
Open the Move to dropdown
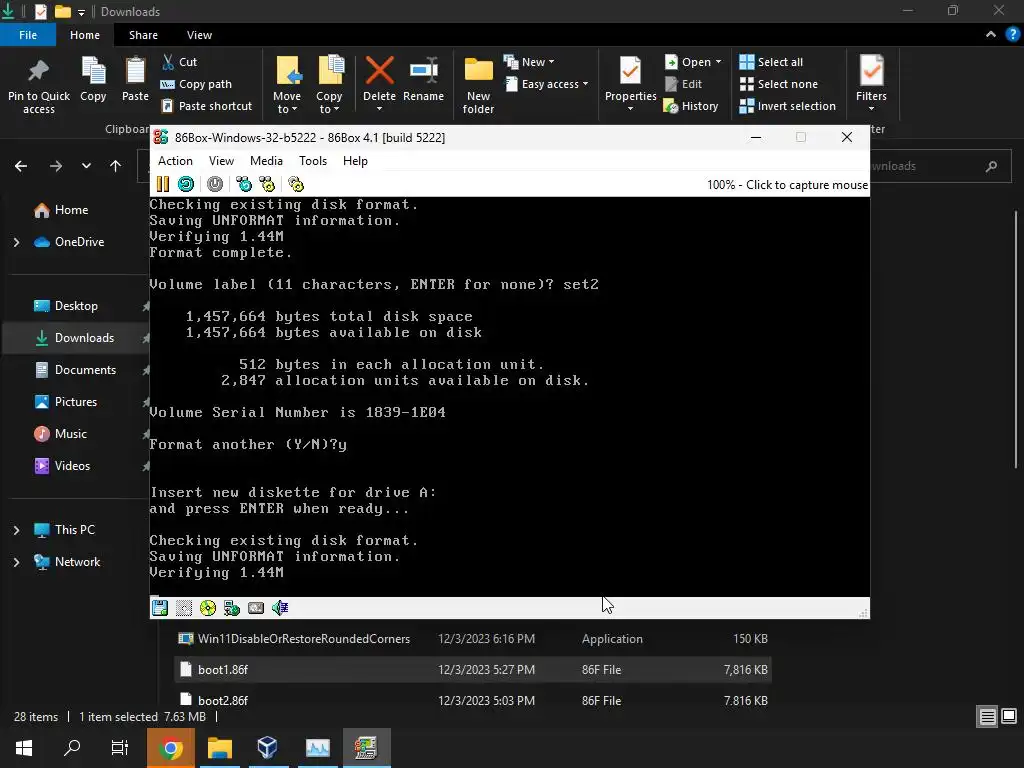(x=287, y=86)
